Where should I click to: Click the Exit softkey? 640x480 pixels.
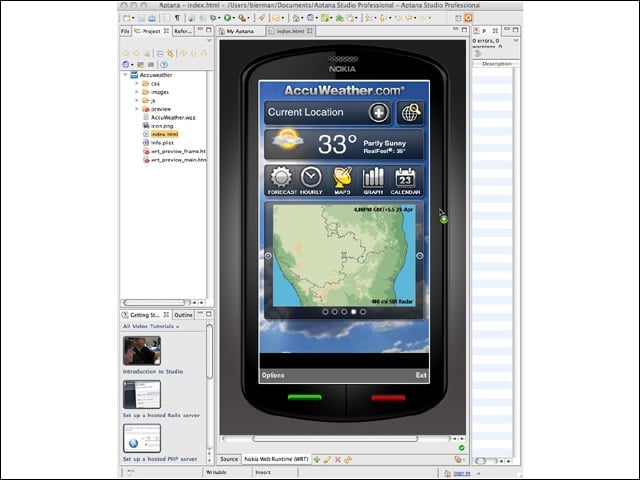pyautogui.click(x=421, y=375)
